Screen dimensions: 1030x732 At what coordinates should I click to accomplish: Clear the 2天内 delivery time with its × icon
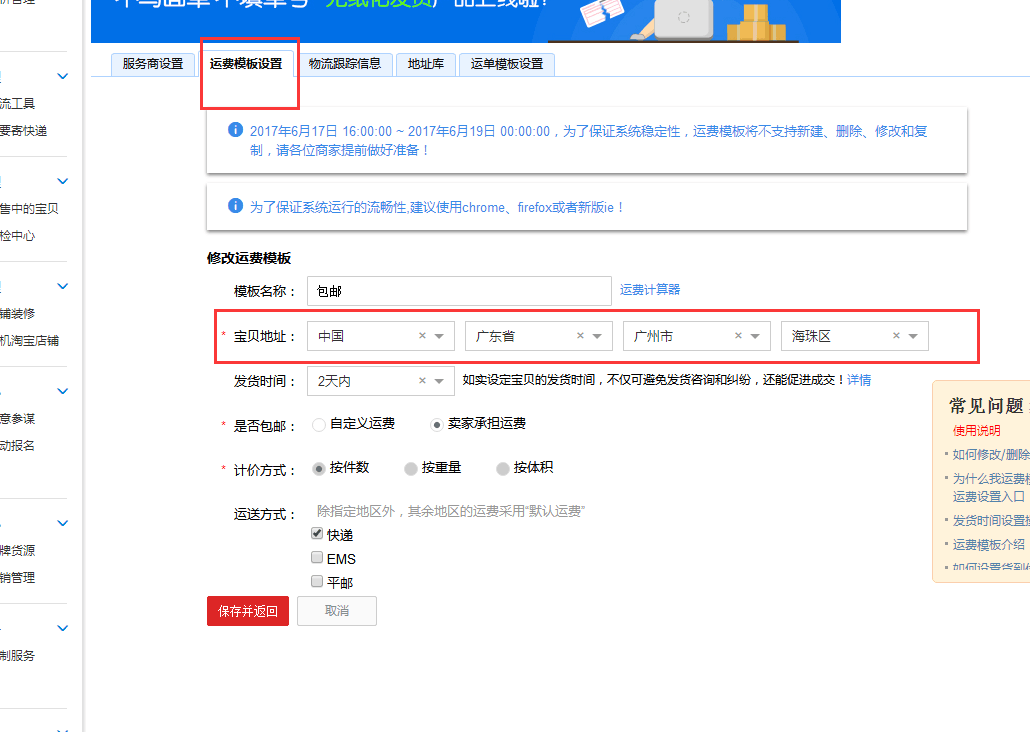coord(422,381)
